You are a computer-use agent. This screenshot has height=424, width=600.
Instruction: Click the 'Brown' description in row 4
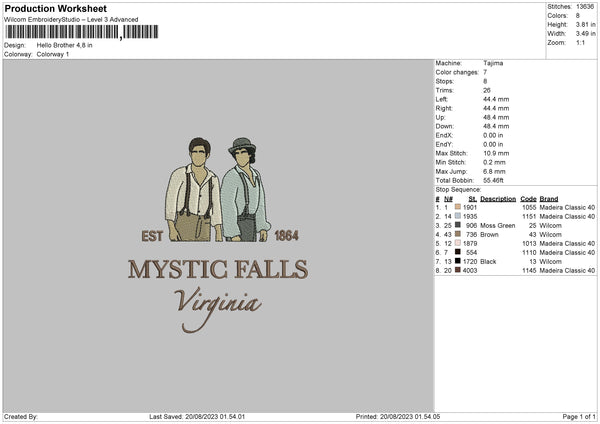click(489, 235)
